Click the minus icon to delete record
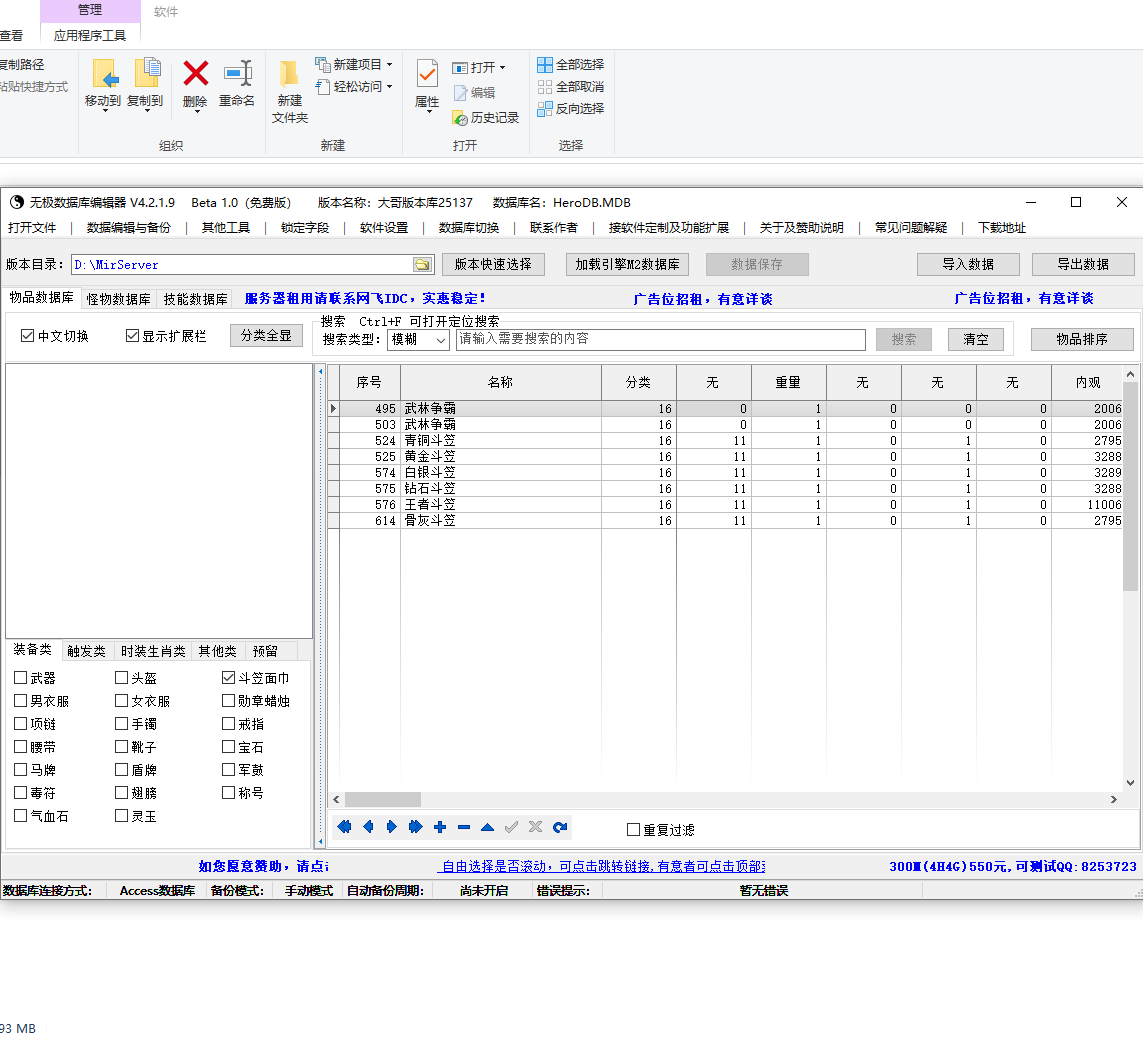The width and height of the screenshot is (1143, 1039). (x=464, y=827)
